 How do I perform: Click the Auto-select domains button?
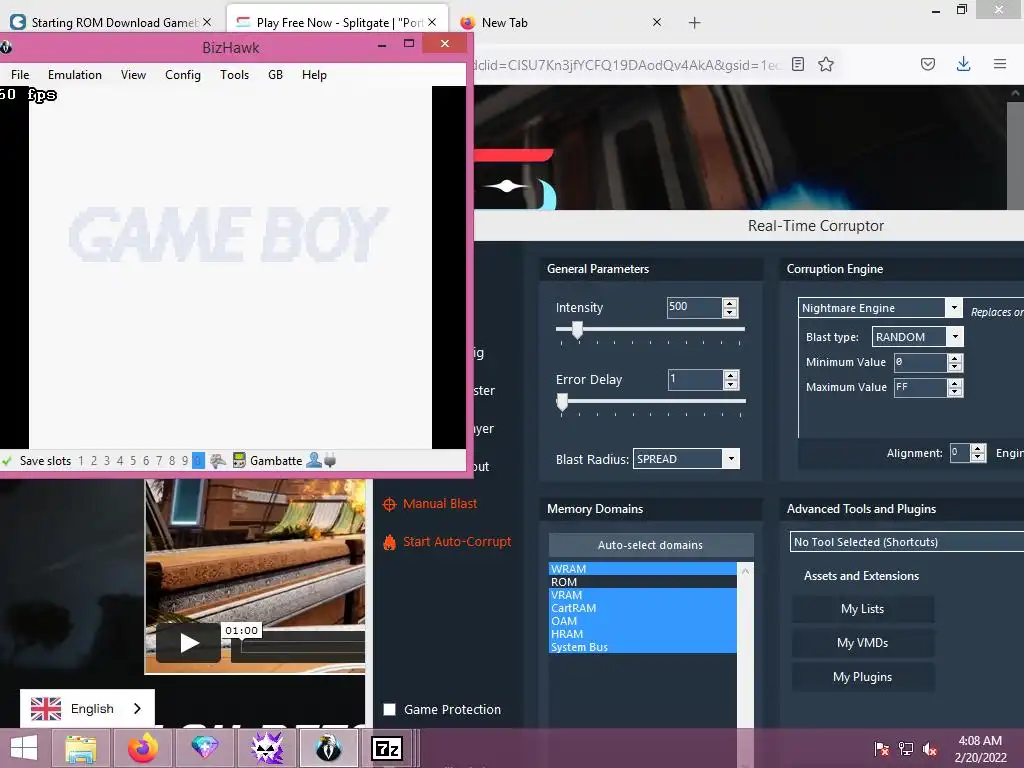coord(650,545)
